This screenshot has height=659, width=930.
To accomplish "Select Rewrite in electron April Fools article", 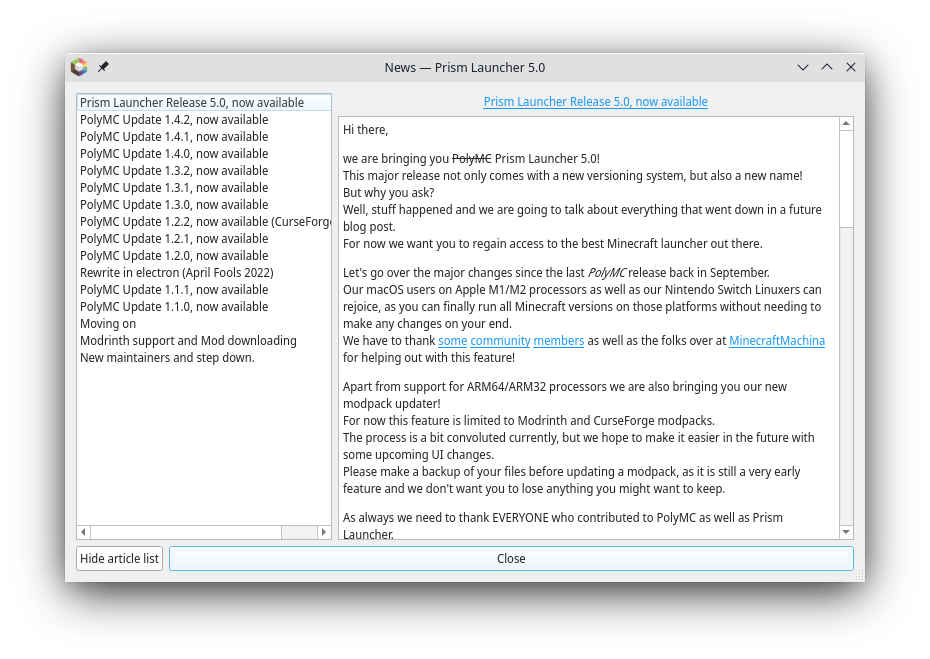I will [x=176, y=273].
